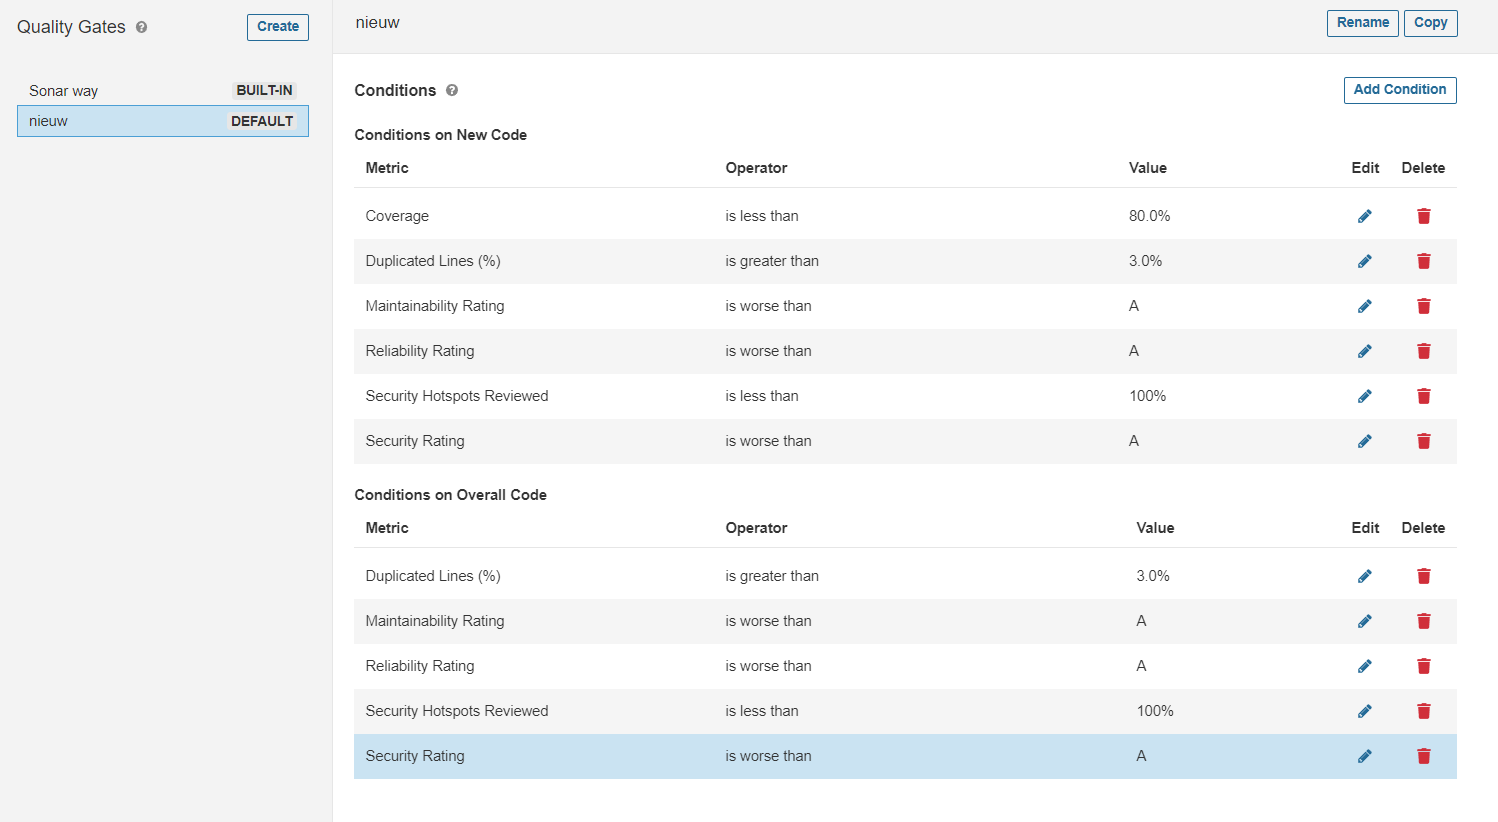The height and width of the screenshot is (822, 1498).
Task: Open the help tooltip beside Conditions heading
Action: click(451, 90)
